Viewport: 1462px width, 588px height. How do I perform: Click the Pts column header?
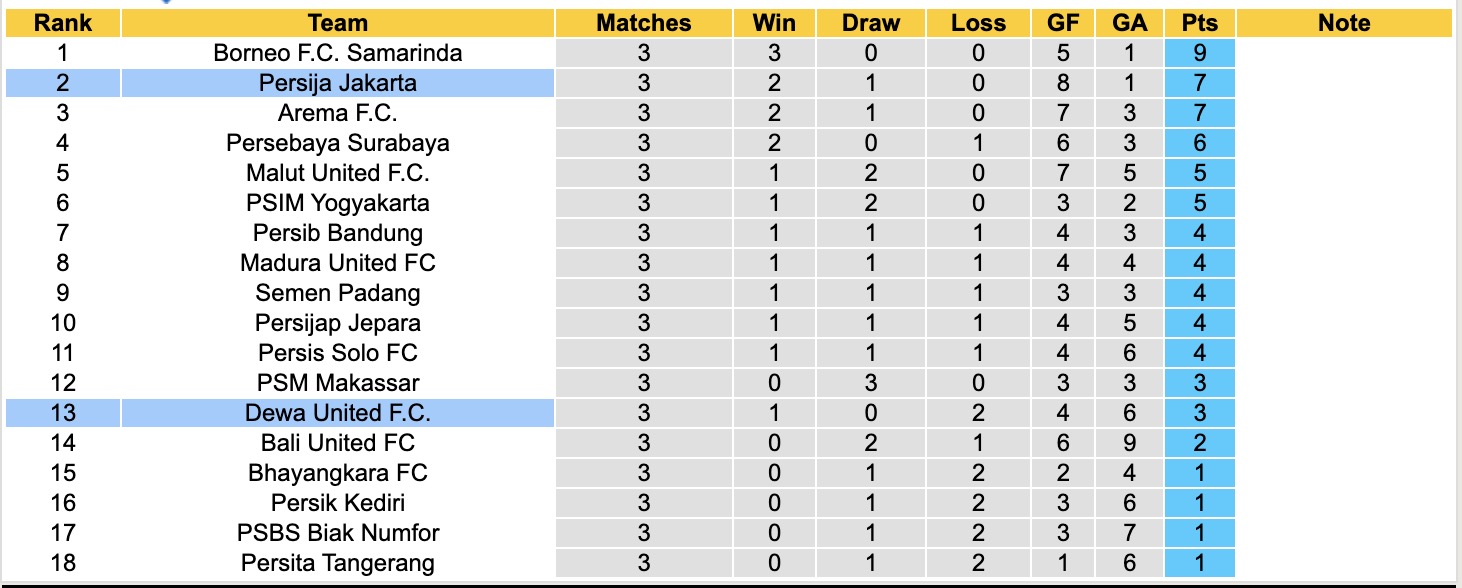[1199, 23]
